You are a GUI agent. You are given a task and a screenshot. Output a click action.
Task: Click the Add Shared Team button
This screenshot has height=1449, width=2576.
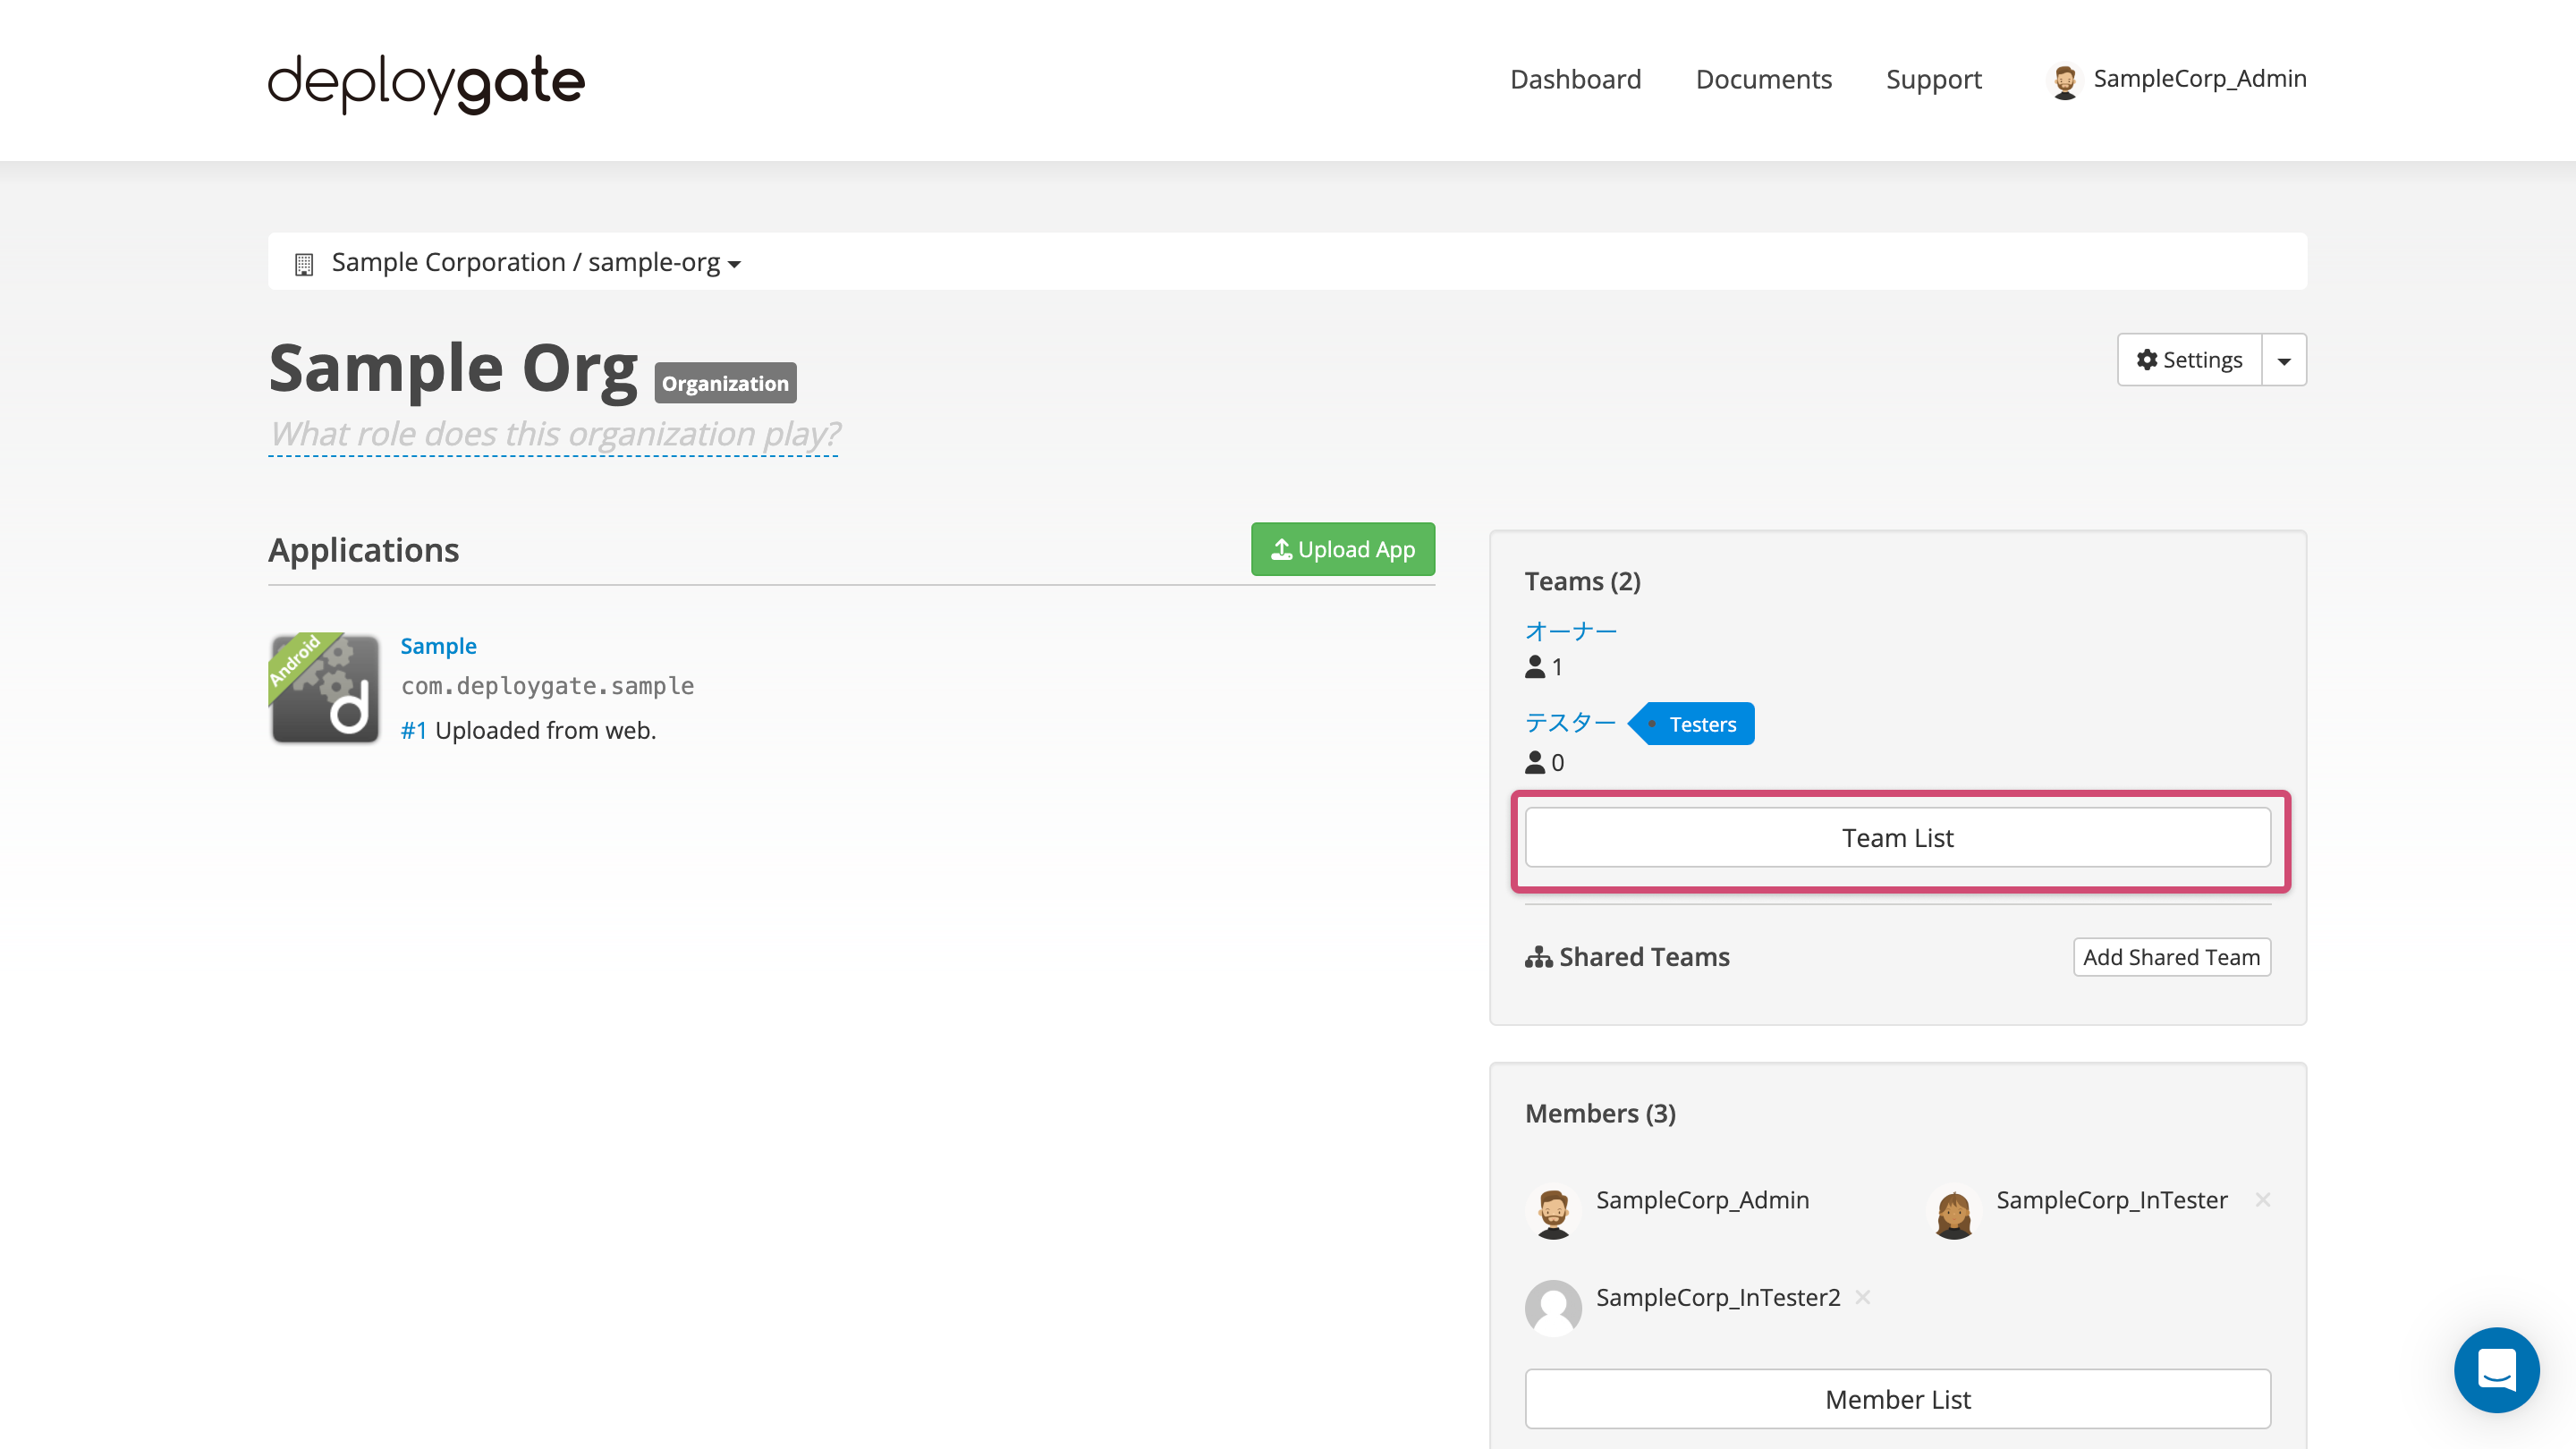2171,957
